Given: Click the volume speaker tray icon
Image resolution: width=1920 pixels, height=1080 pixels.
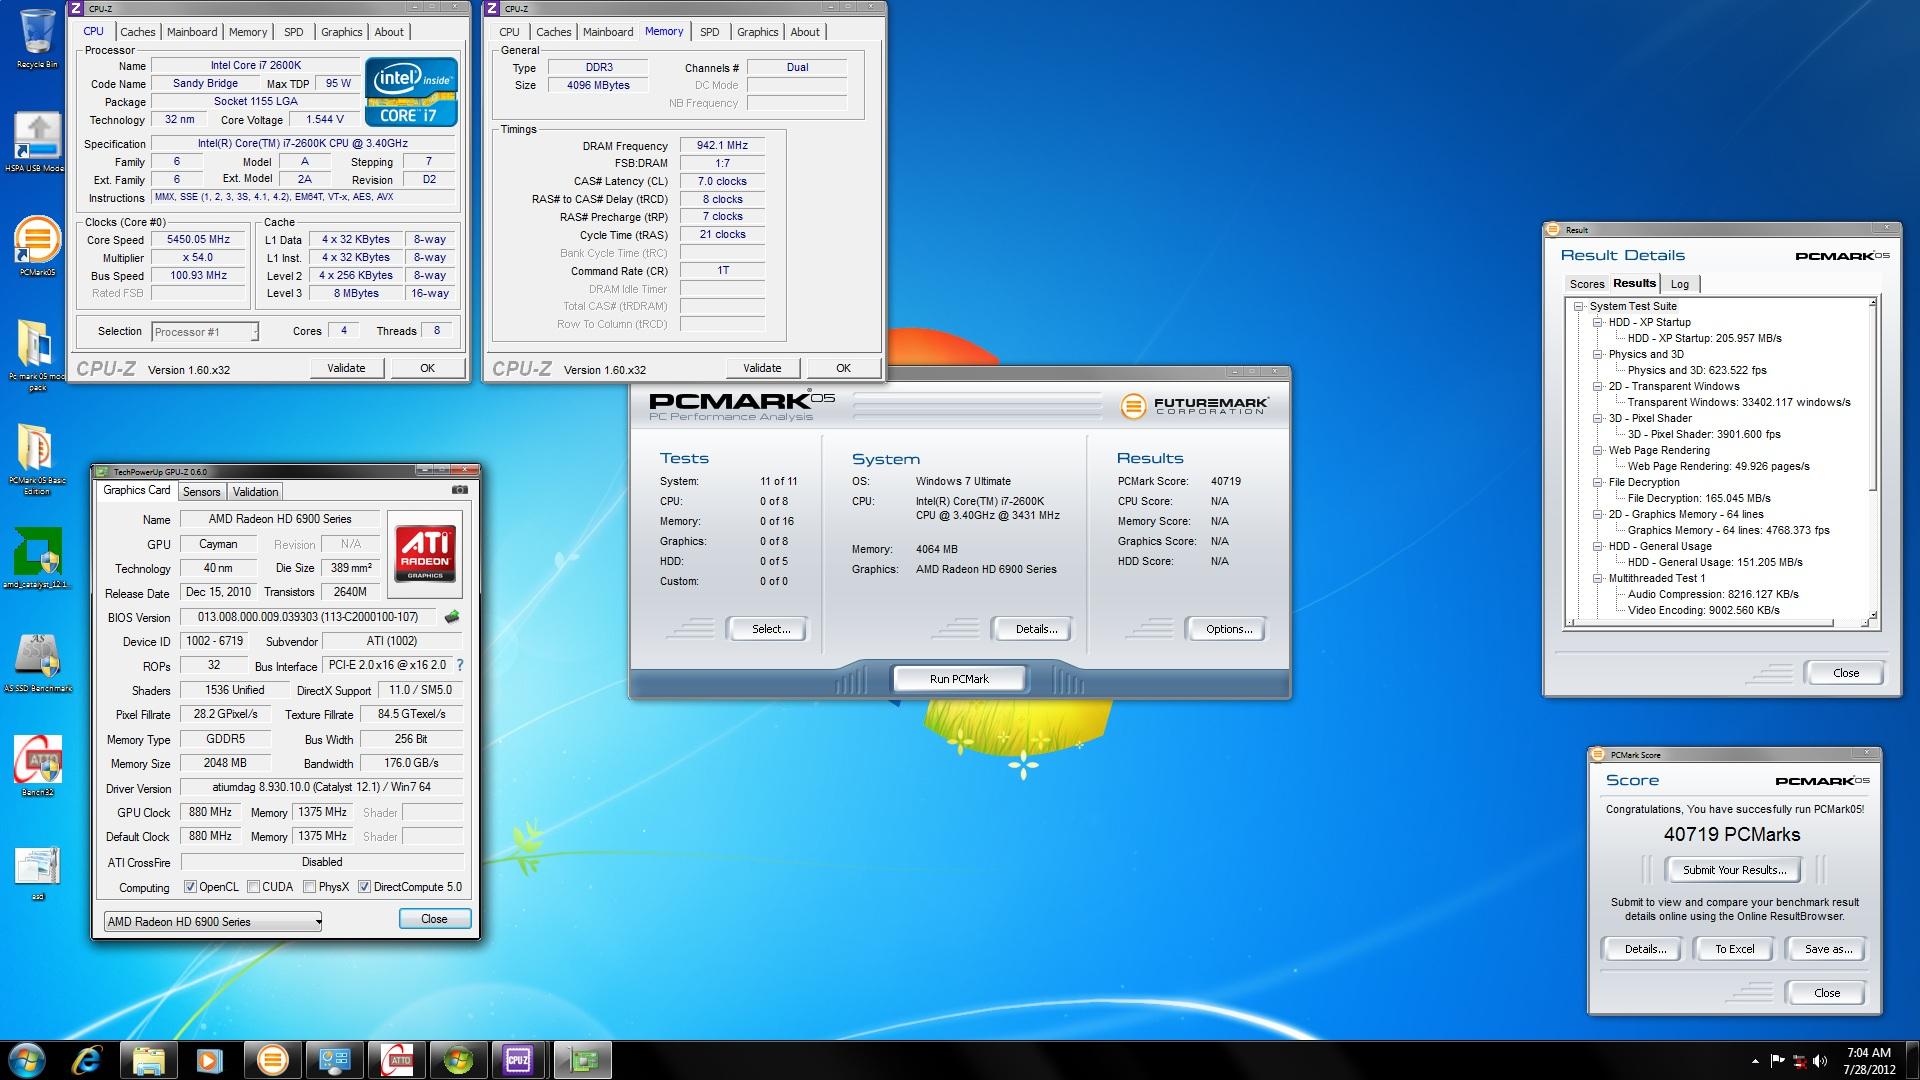Looking at the screenshot, I should click(x=1820, y=1060).
